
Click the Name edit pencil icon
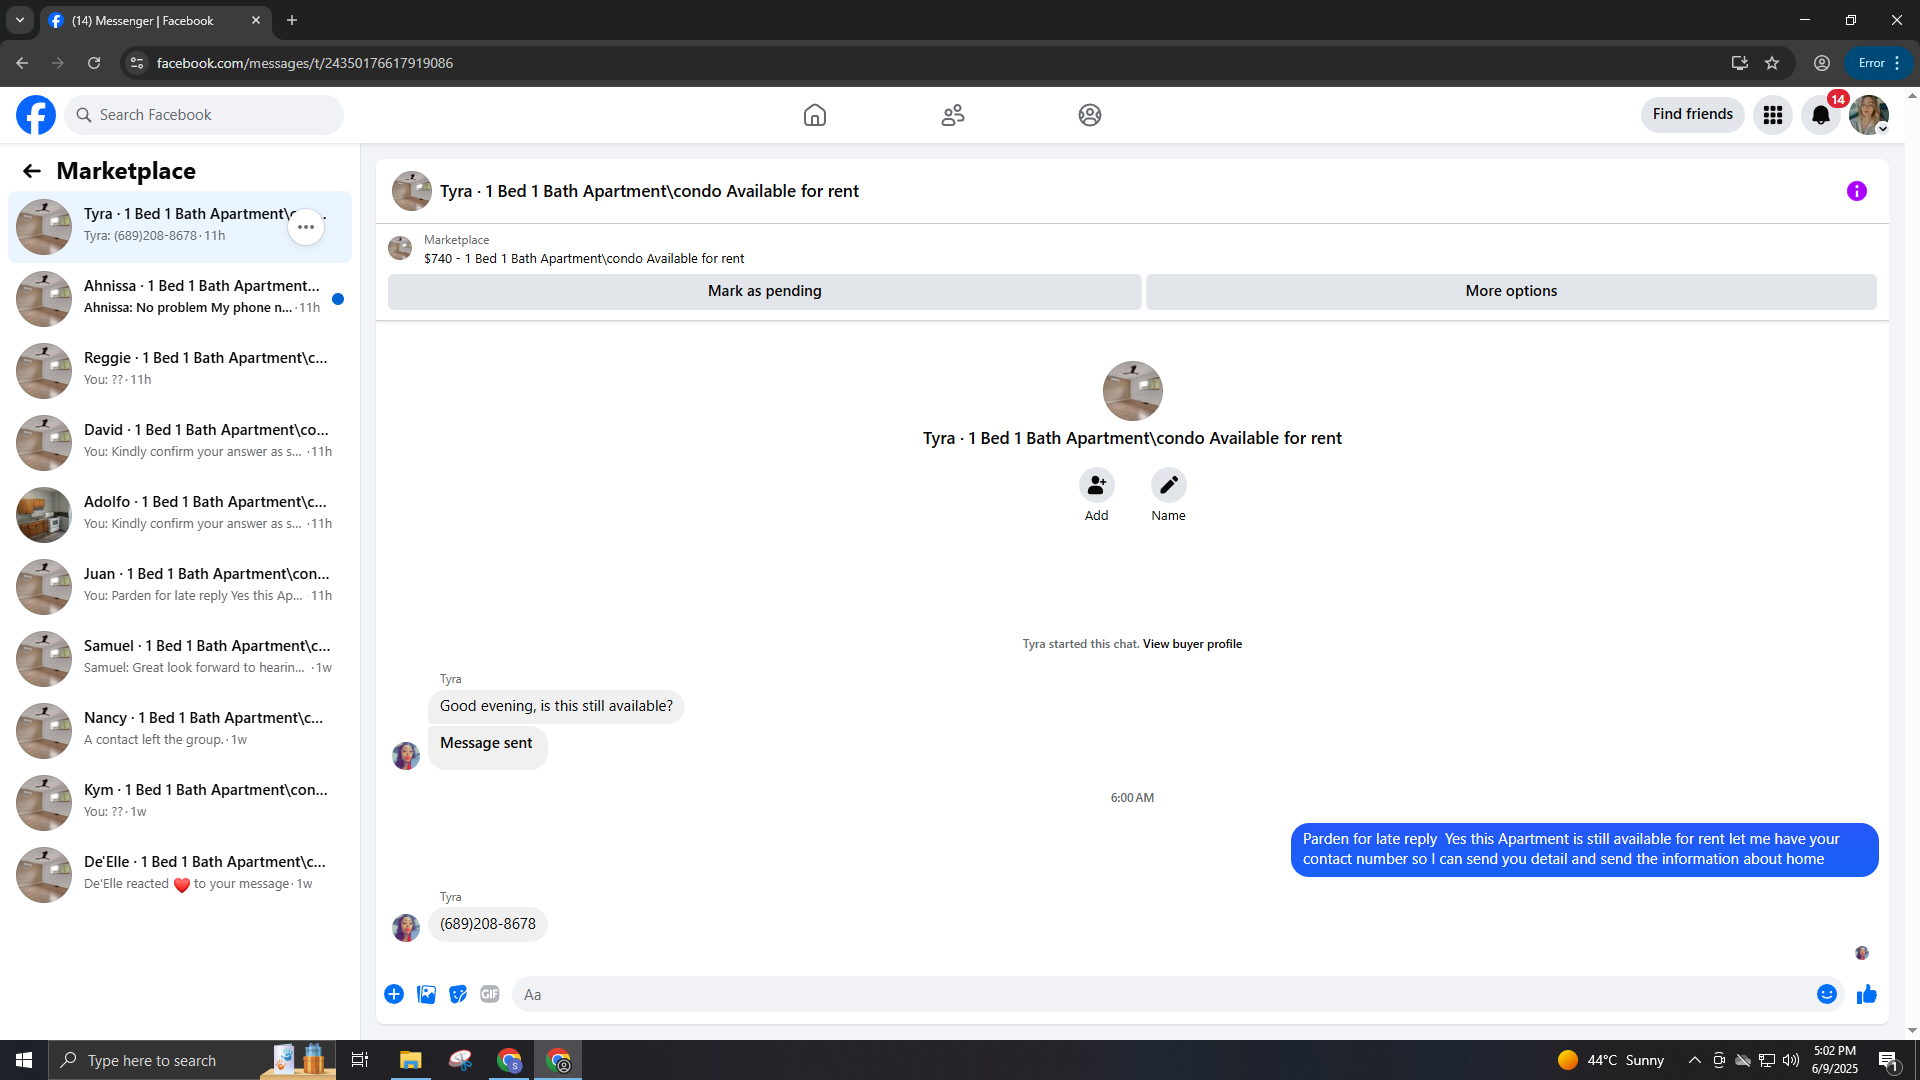click(x=1169, y=485)
